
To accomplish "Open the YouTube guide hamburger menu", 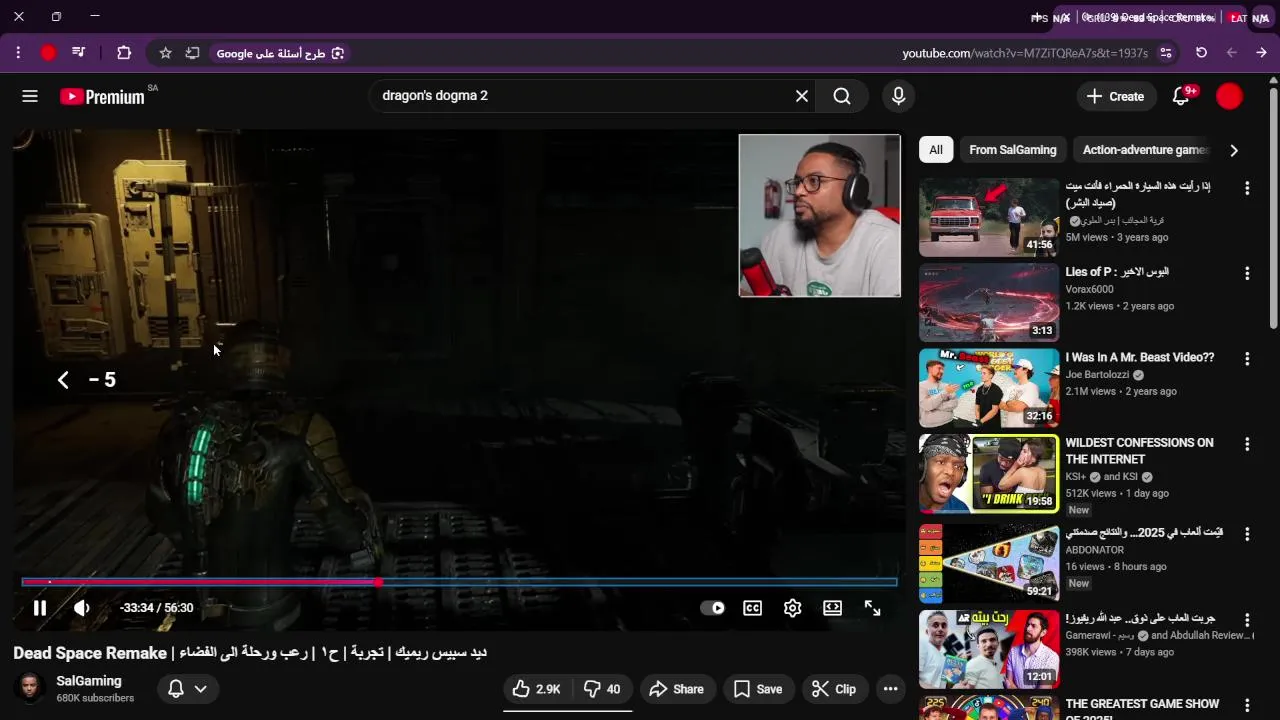I will 30,96.
